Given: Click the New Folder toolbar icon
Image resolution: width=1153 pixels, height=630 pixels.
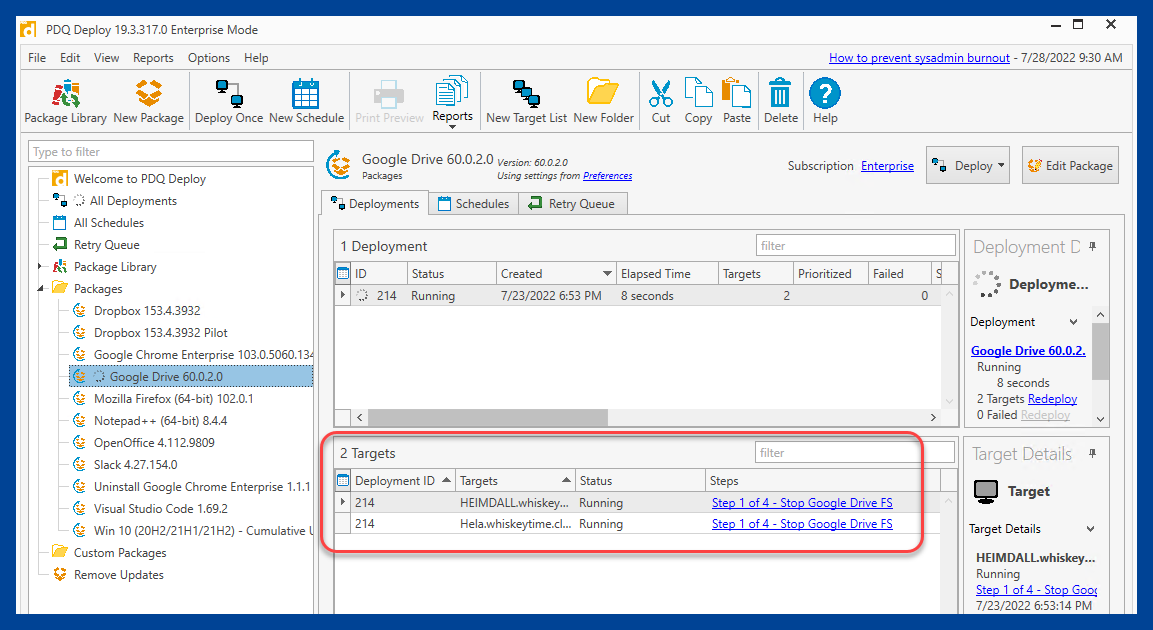Looking at the screenshot, I should click(603, 101).
